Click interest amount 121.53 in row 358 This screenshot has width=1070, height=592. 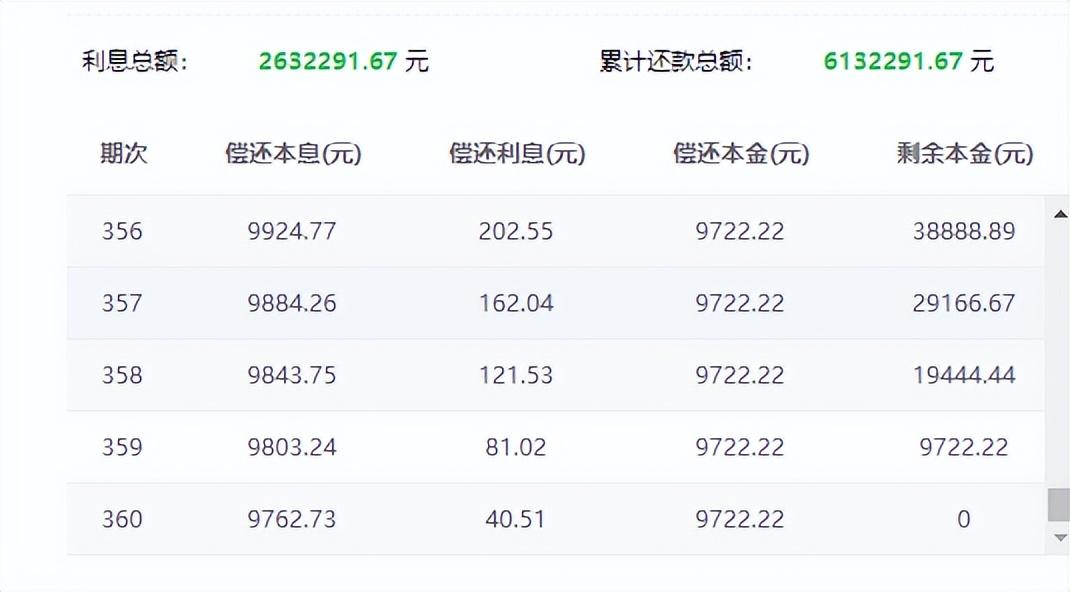pyautogui.click(x=516, y=375)
